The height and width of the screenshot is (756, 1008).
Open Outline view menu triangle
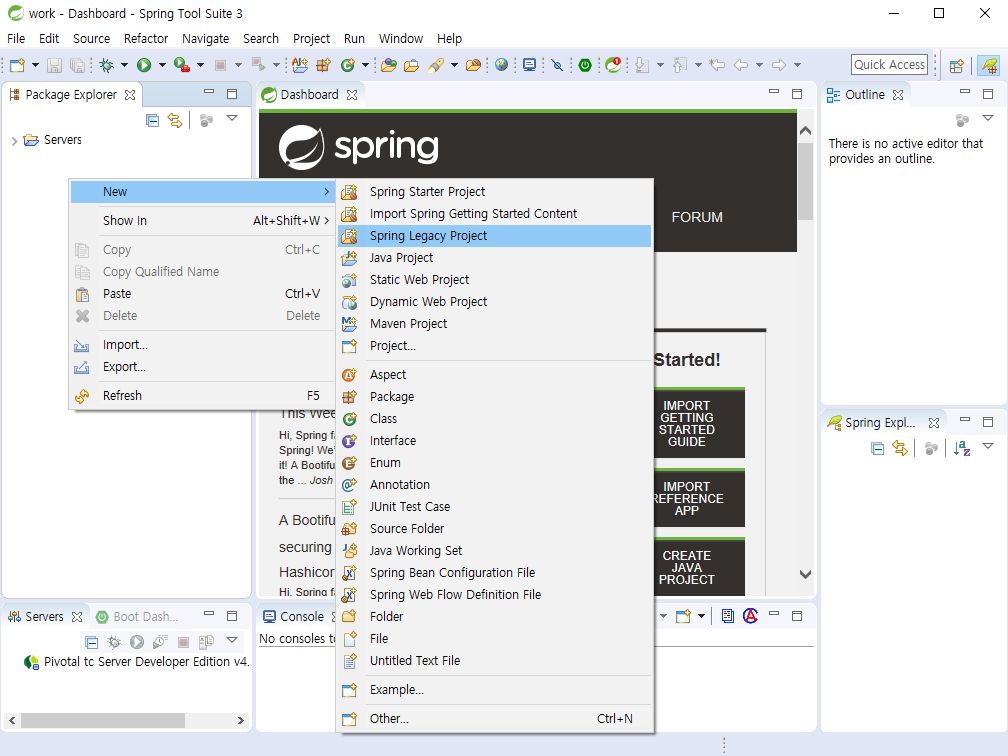tap(988, 118)
